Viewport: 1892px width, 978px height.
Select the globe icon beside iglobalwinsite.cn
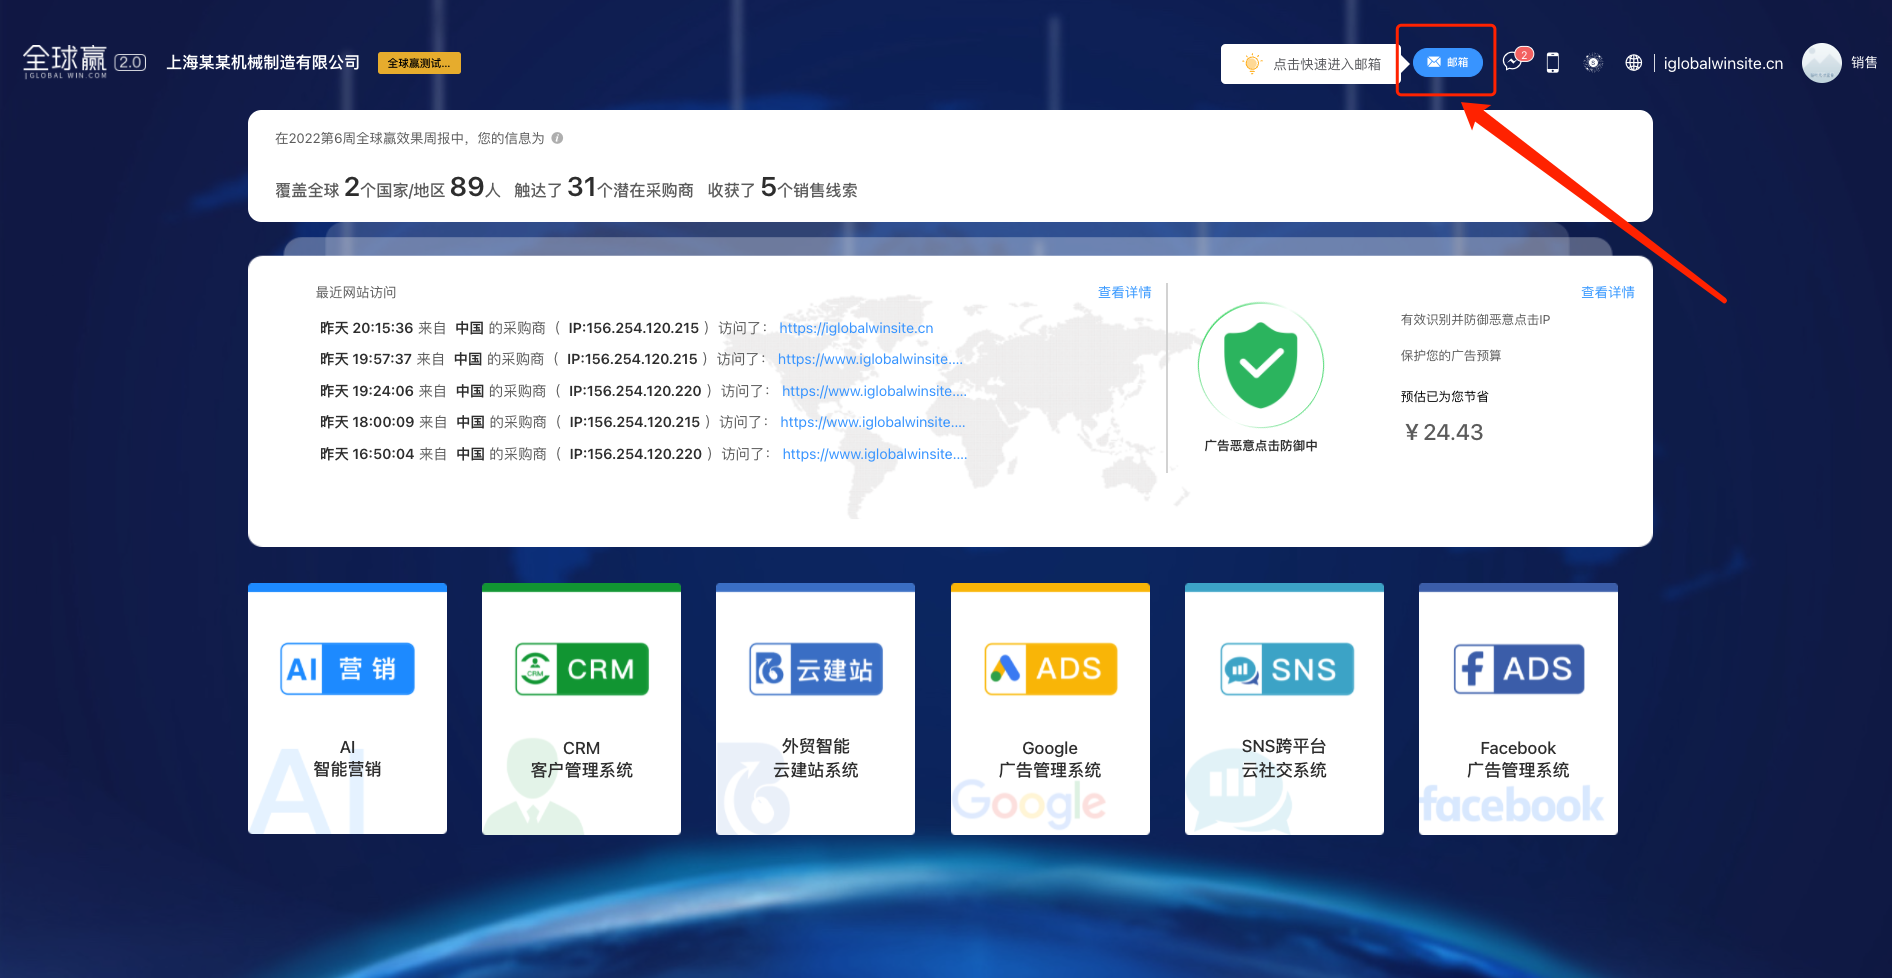pos(1633,63)
